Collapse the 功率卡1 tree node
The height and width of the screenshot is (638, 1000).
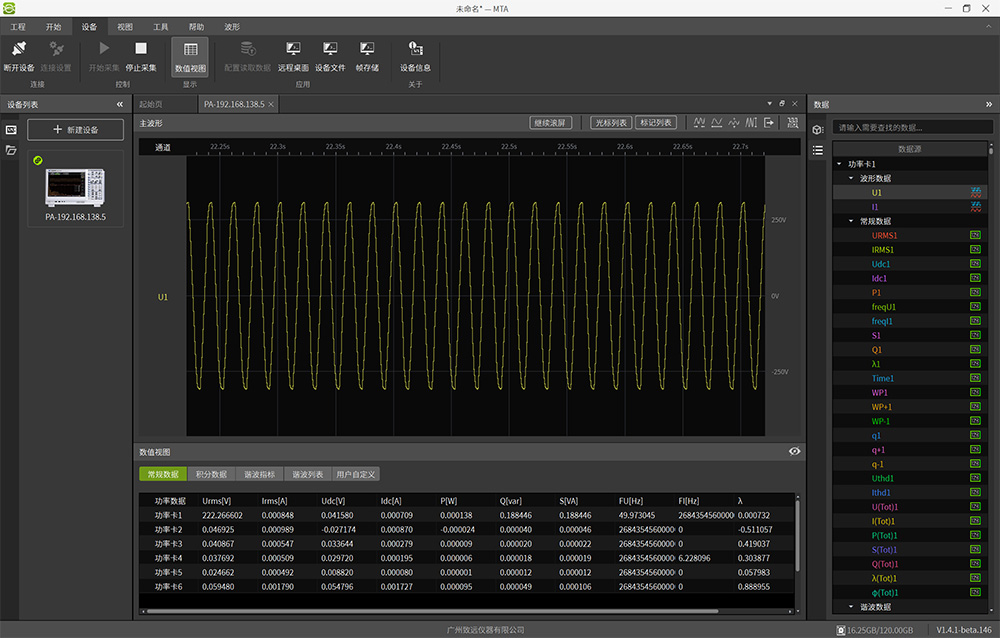(839, 164)
